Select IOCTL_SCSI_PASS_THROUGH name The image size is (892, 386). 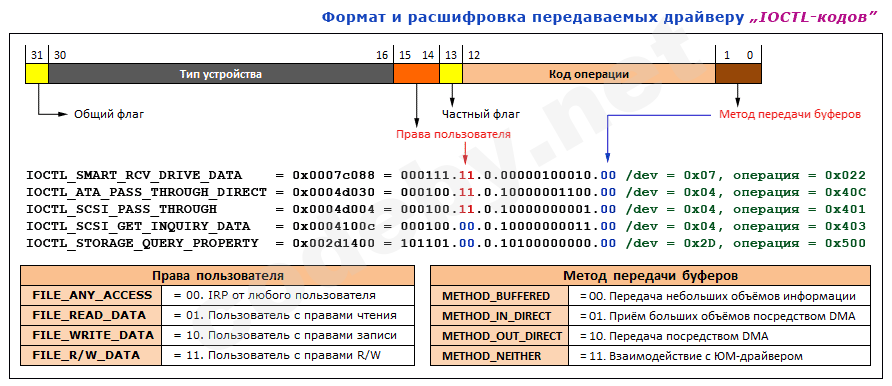(x=122, y=209)
